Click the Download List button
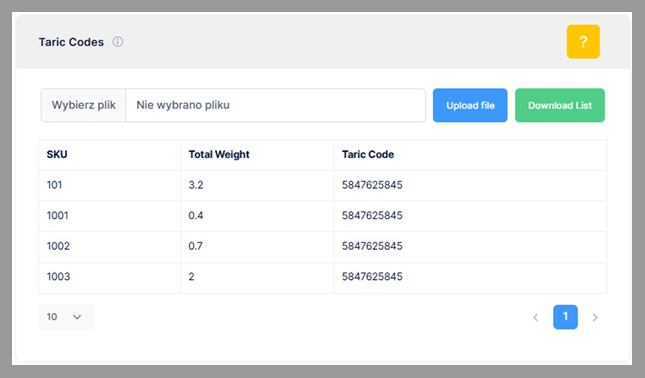The image size is (645, 378). [x=560, y=105]
